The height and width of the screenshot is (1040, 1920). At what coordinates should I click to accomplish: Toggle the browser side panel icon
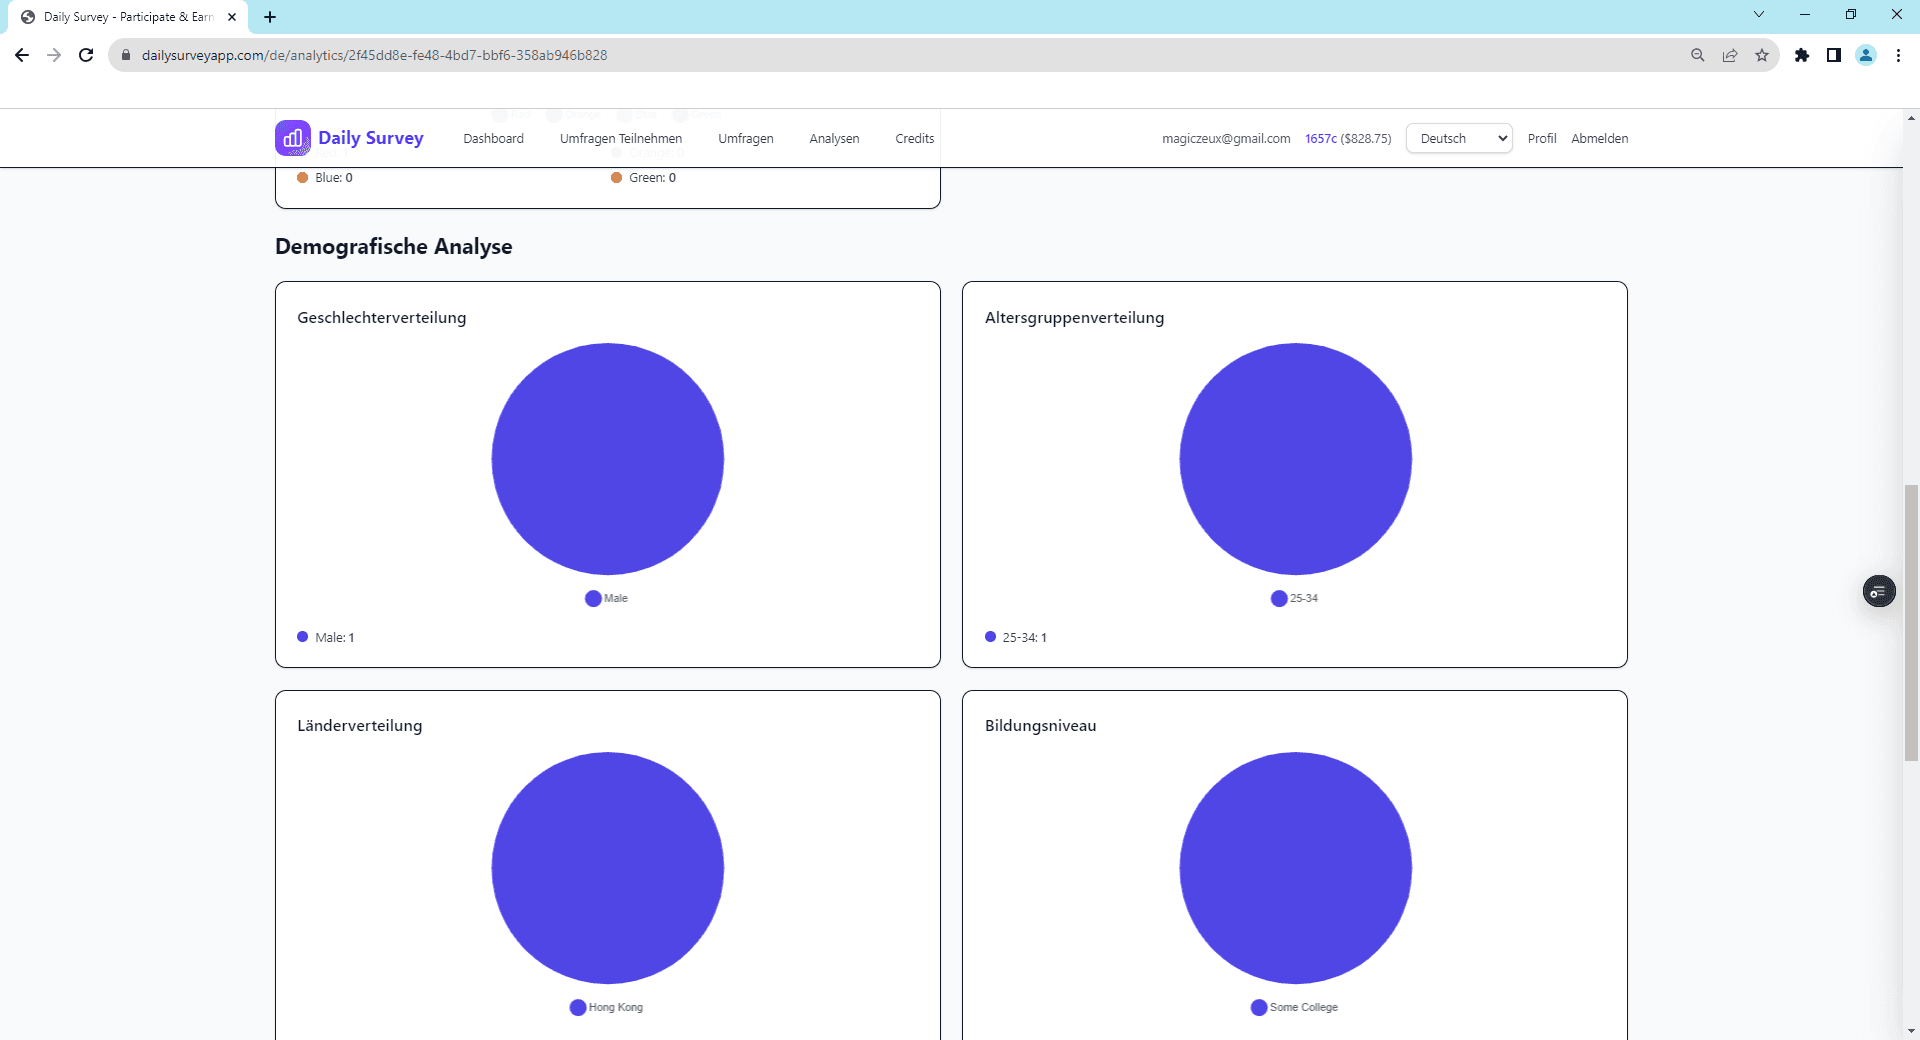pyautogui.click(x=1834, y=55)
